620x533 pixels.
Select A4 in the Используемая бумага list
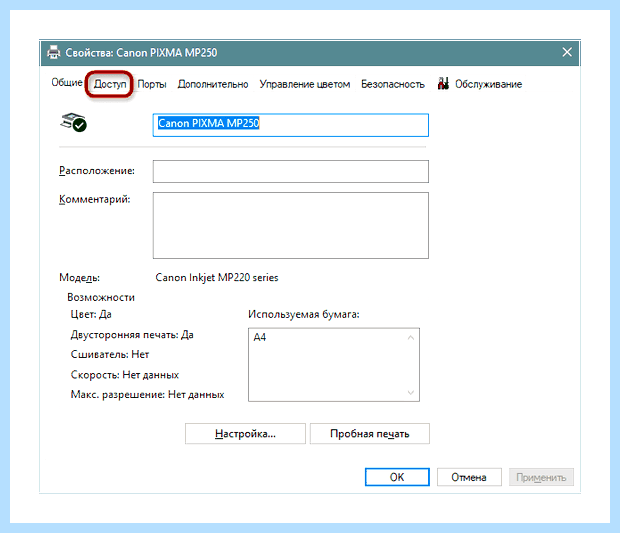pyautogui.click(x=260, y=337)
